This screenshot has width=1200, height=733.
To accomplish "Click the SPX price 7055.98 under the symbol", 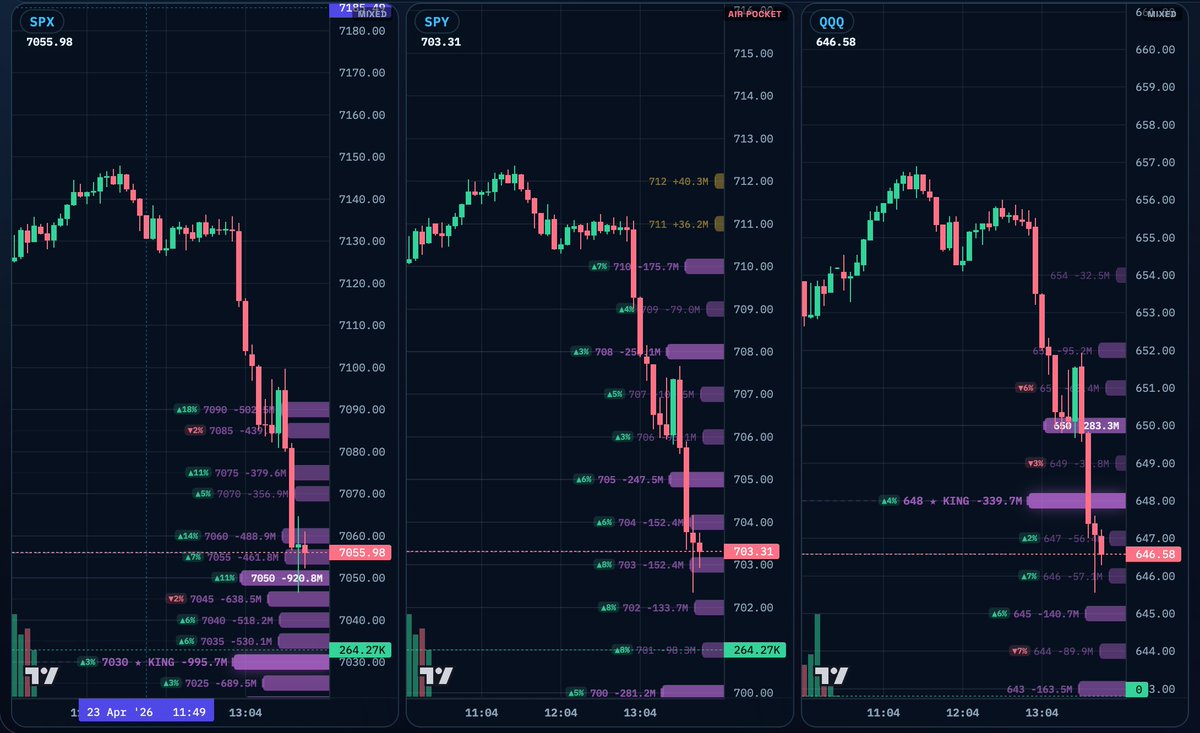I will [x=49, y=42].
